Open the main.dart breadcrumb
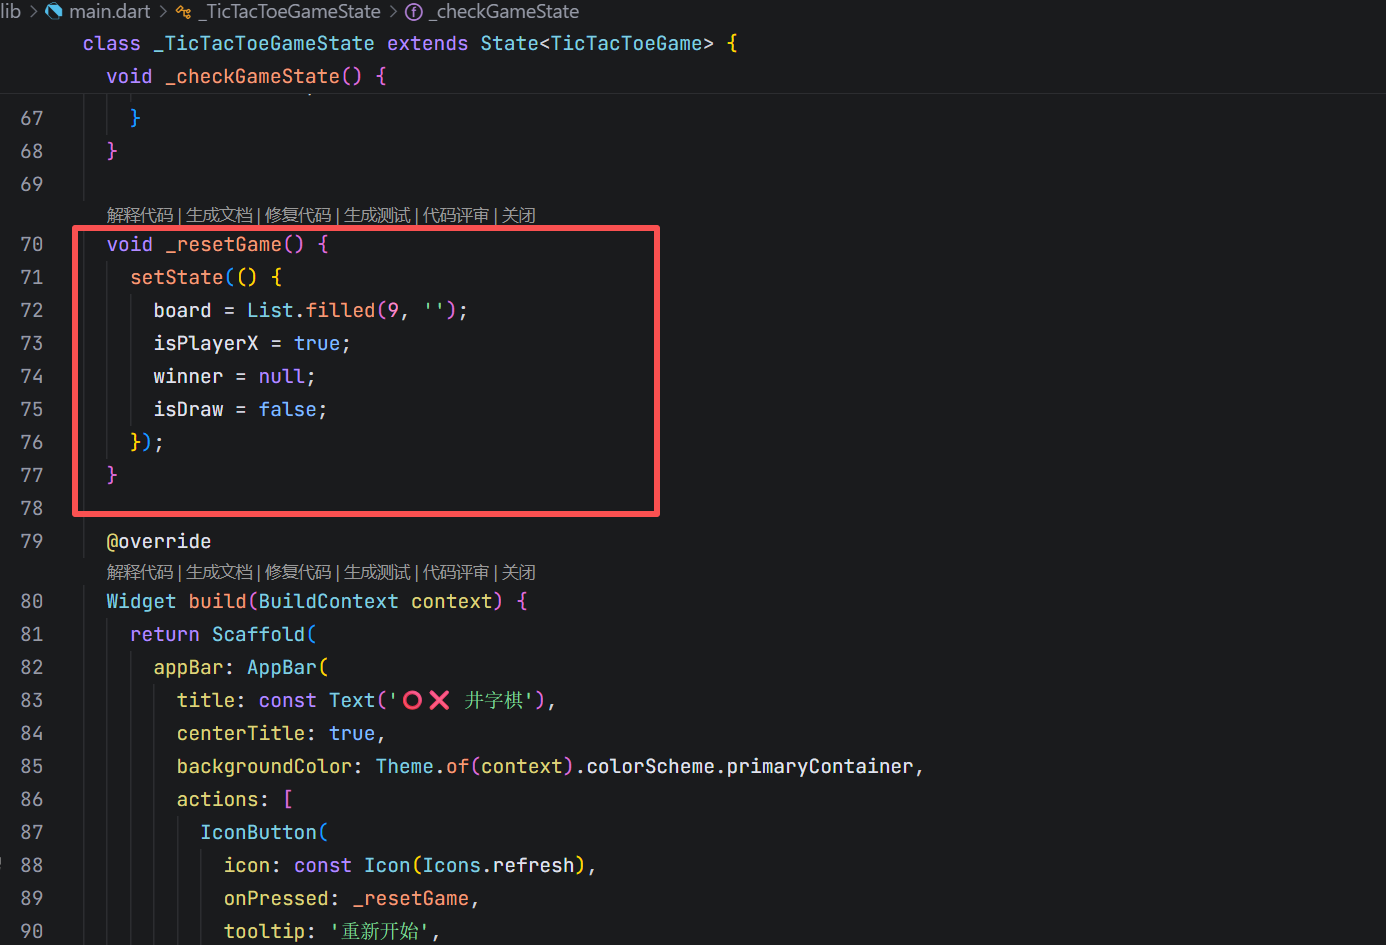Screen dimensions: 1386x945 click(x=109, y=12)
